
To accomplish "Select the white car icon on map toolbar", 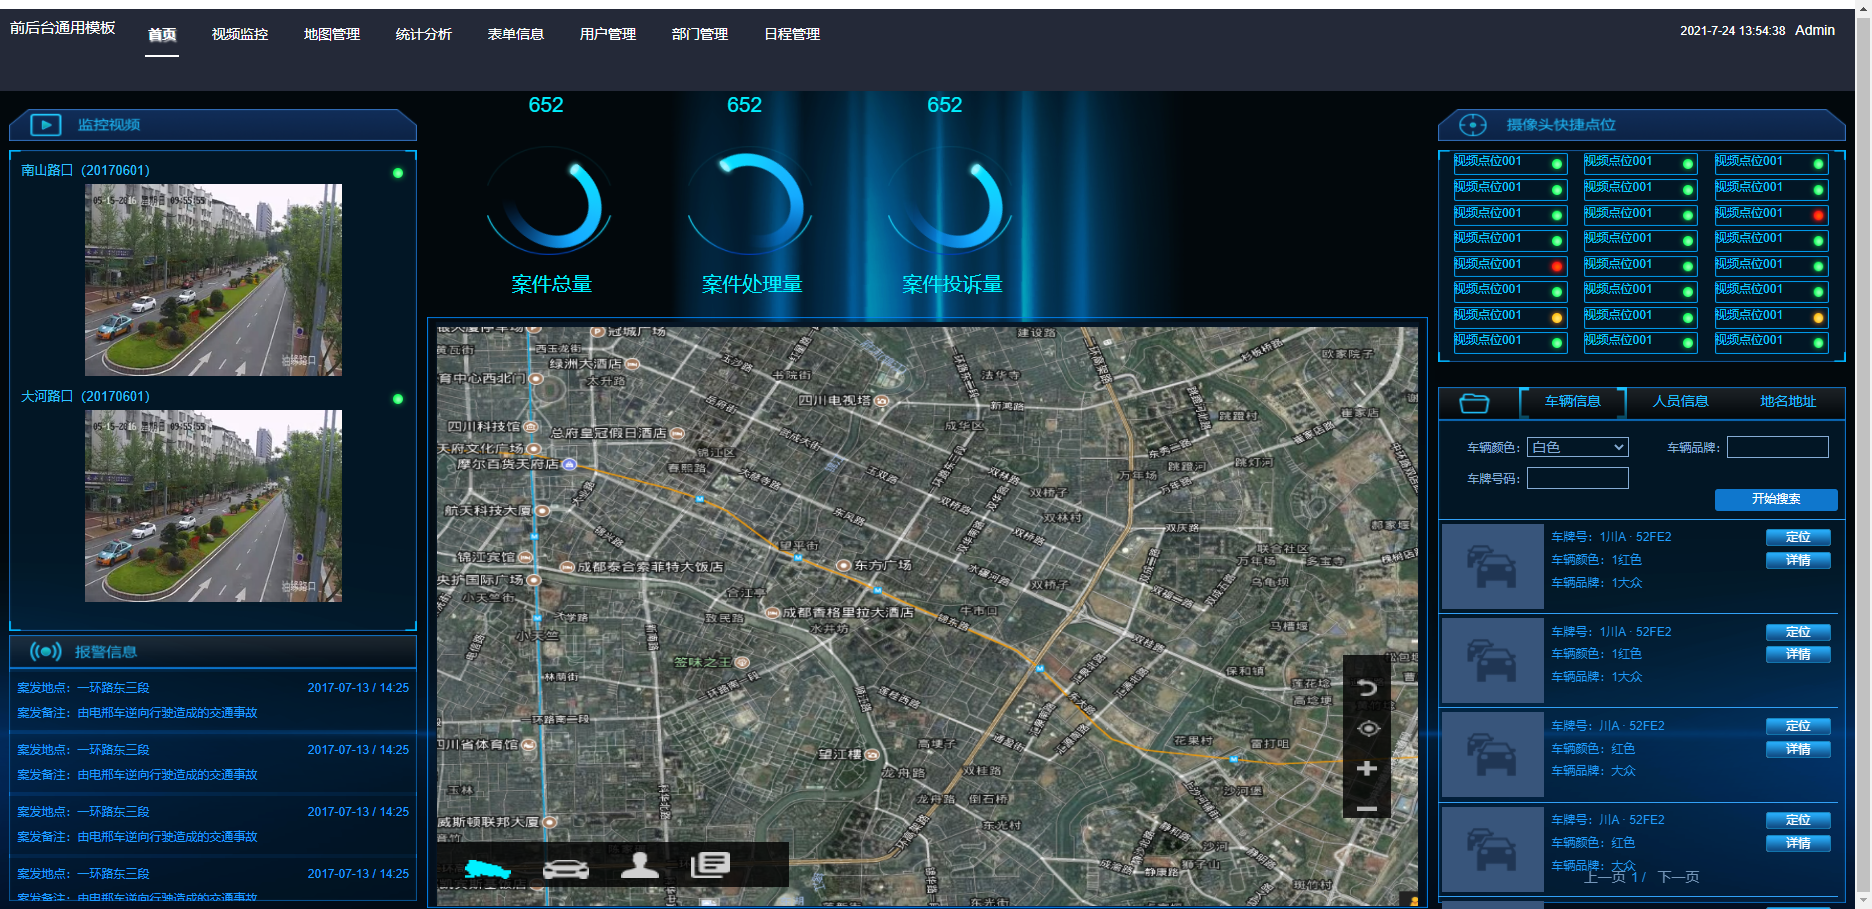I will coord(566,868).
